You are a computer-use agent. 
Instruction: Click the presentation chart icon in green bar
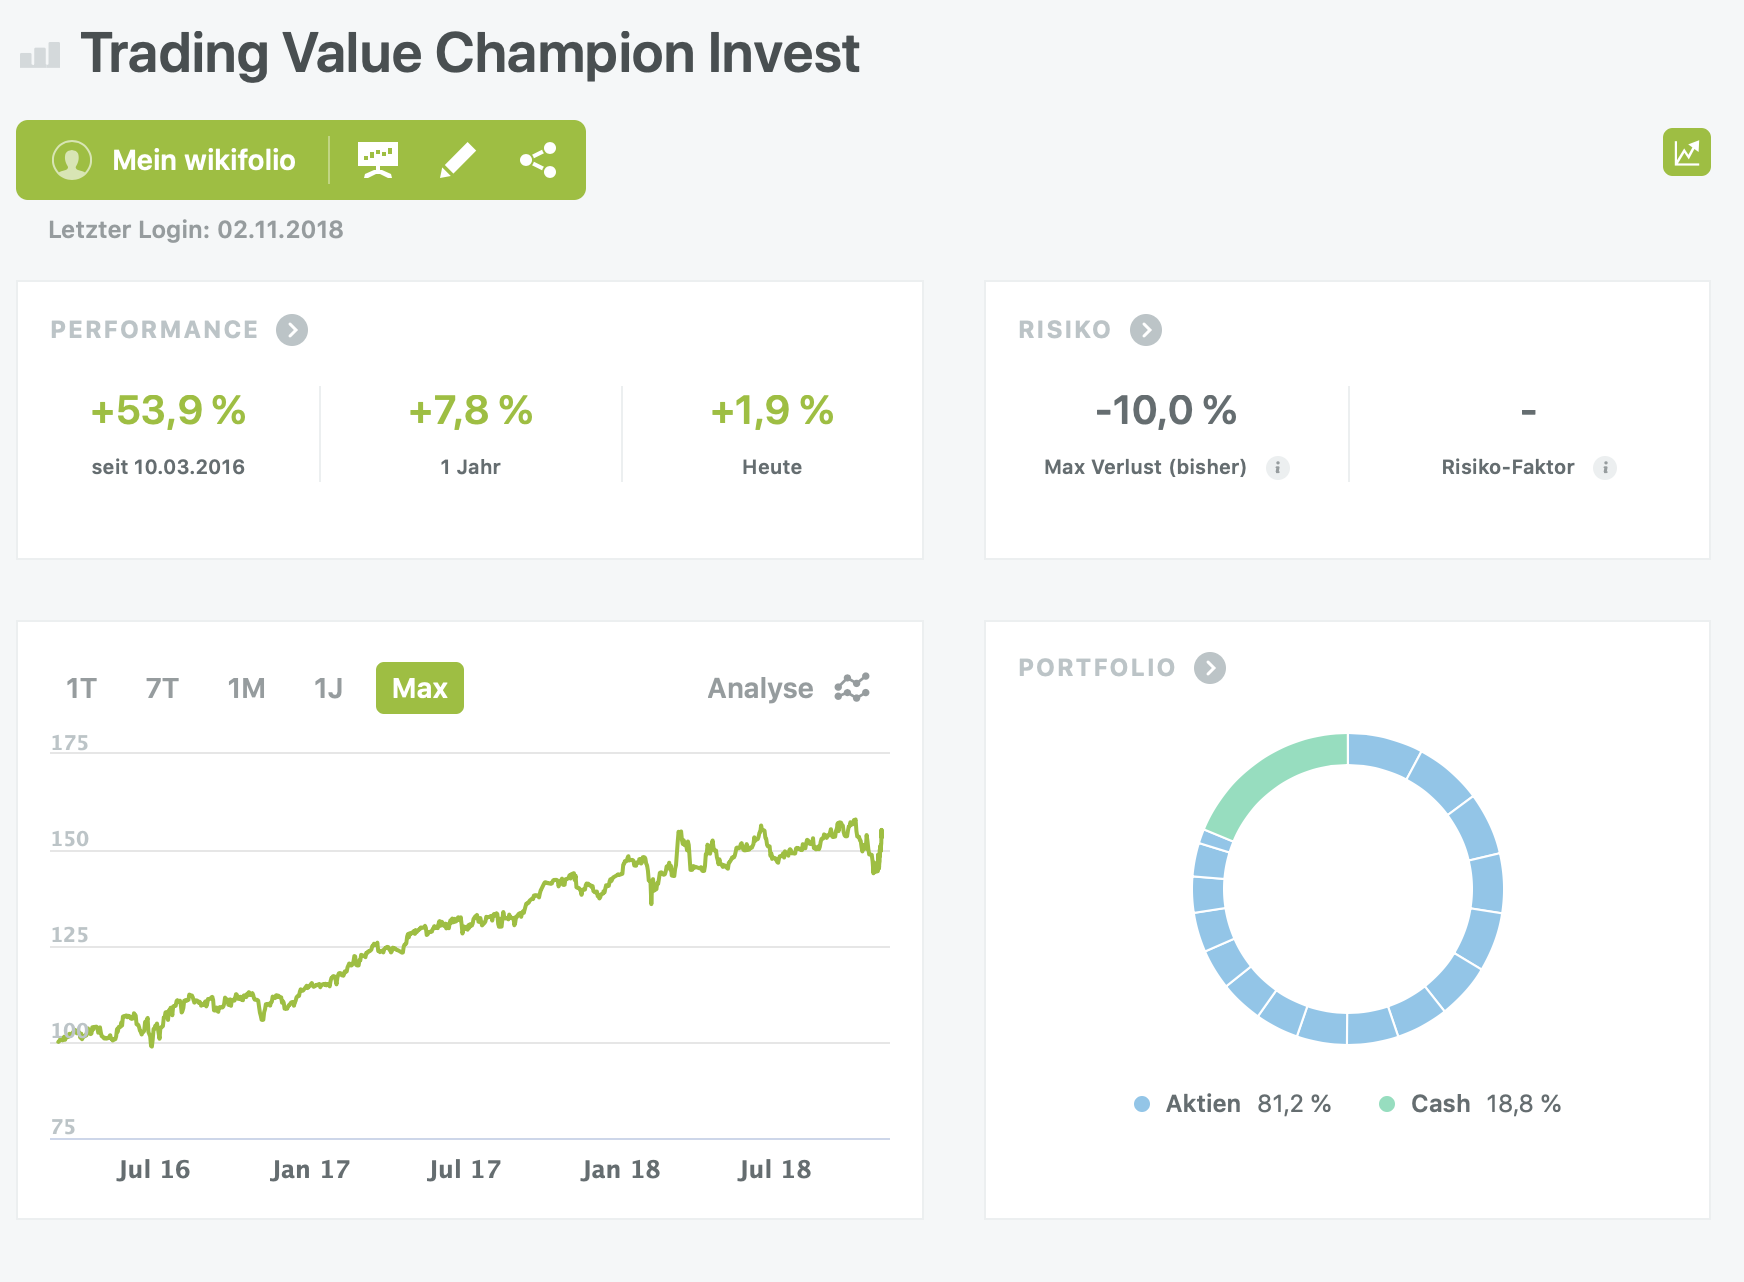378,160
